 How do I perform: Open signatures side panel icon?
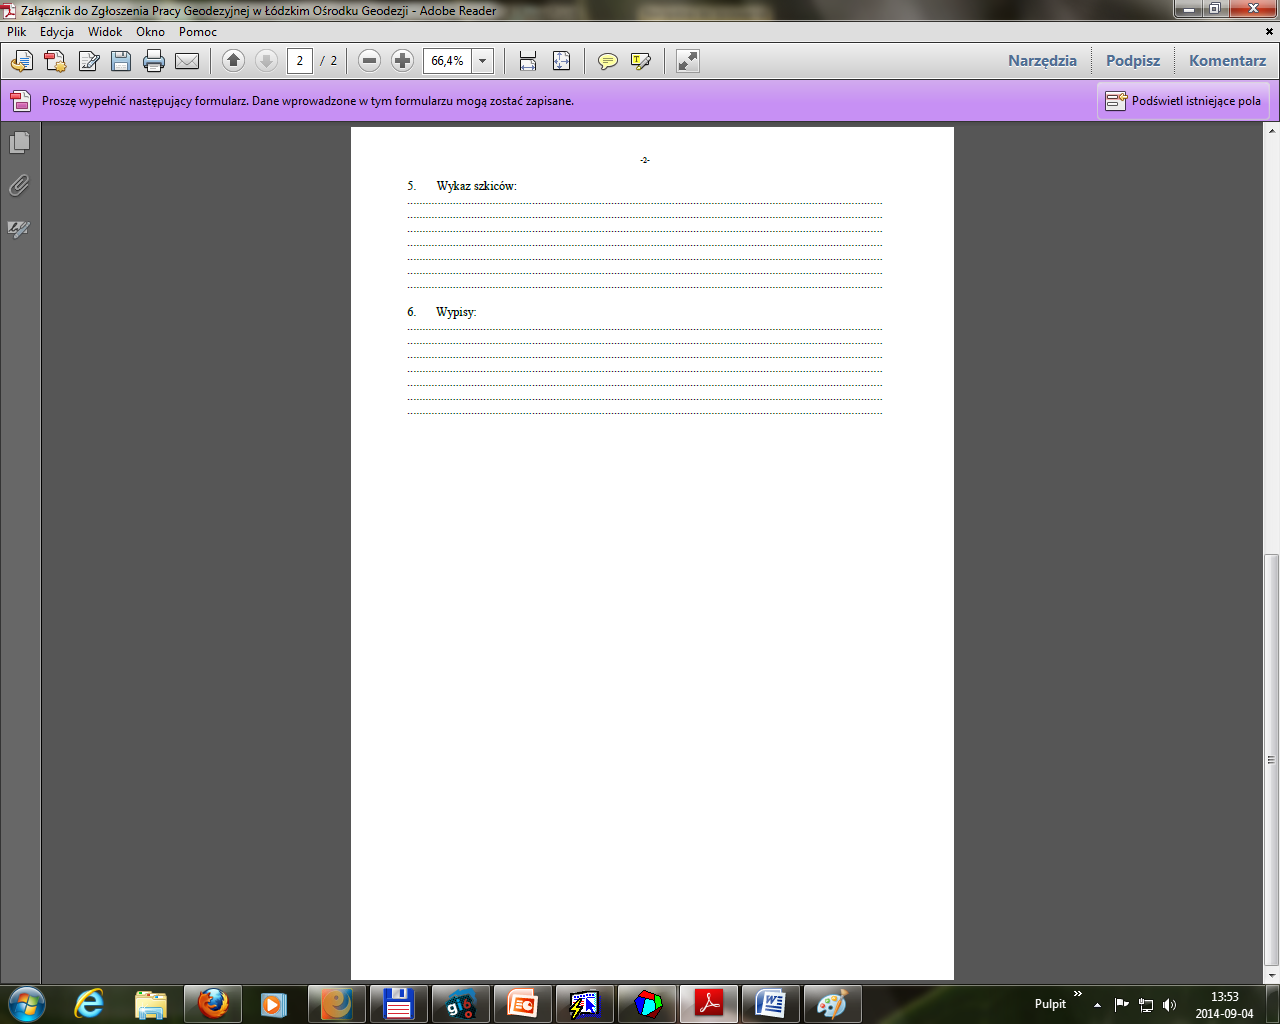pos(19,229)
